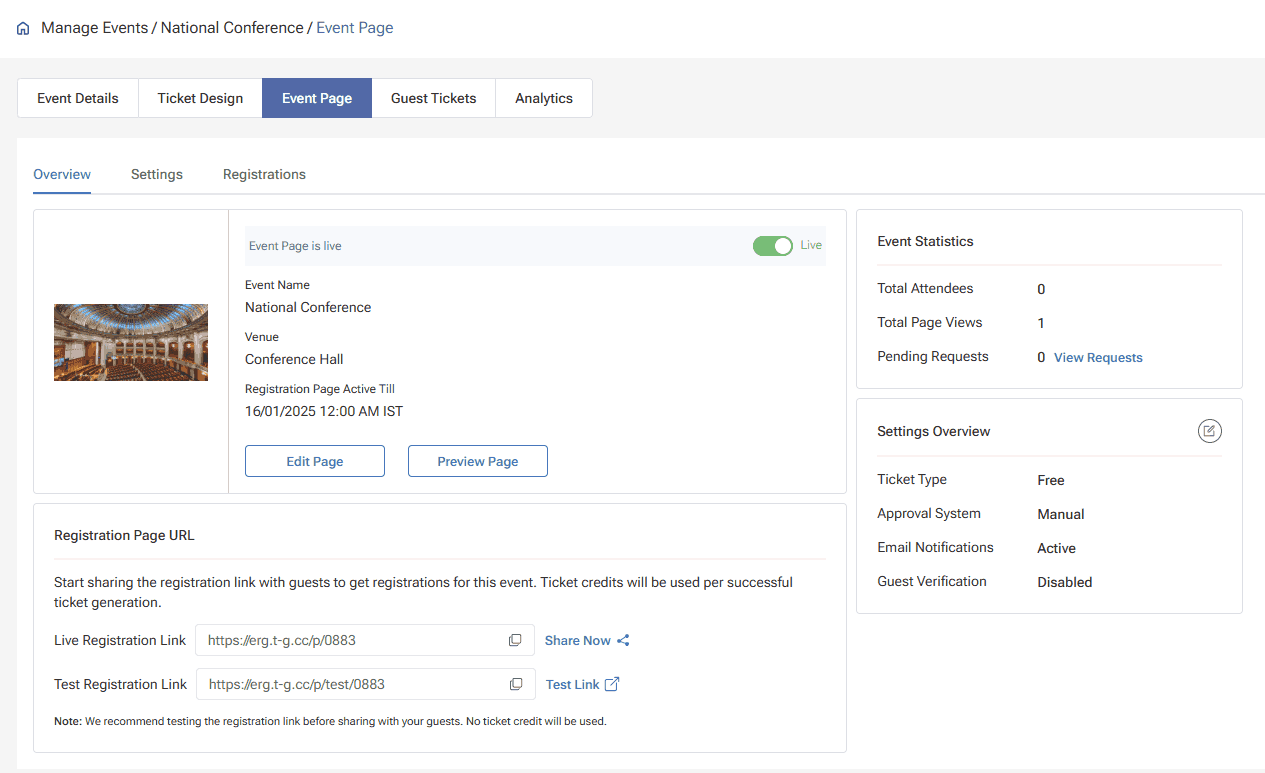Click the Preview Page button

(478, 461)
